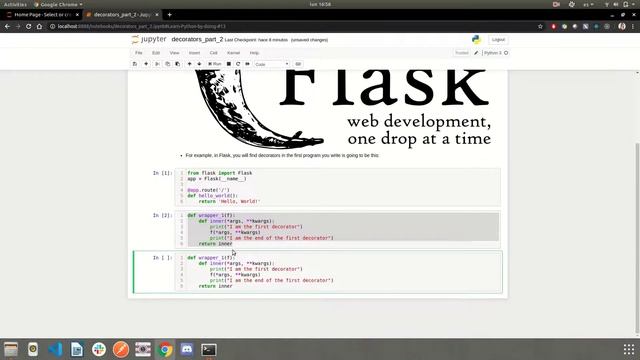This screenshot has width=640, height=360.
Task: Restart kernel and rerun entire notebook
Action: pos(247,64)
